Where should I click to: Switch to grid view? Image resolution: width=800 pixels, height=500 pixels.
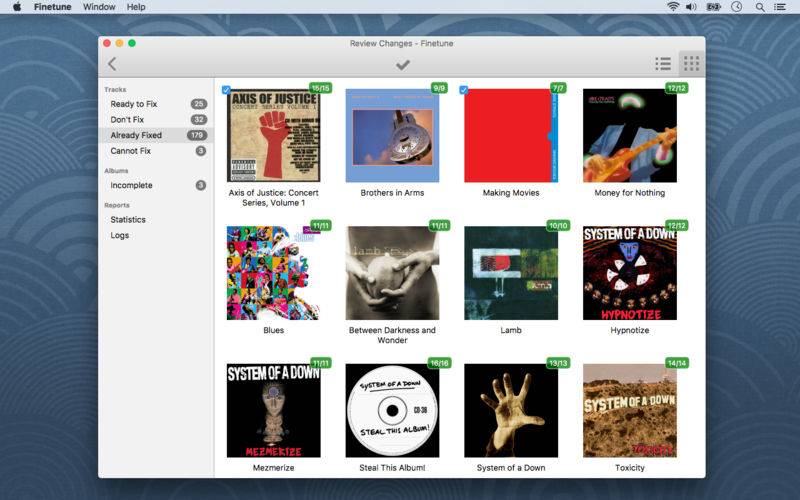(691, 64)
